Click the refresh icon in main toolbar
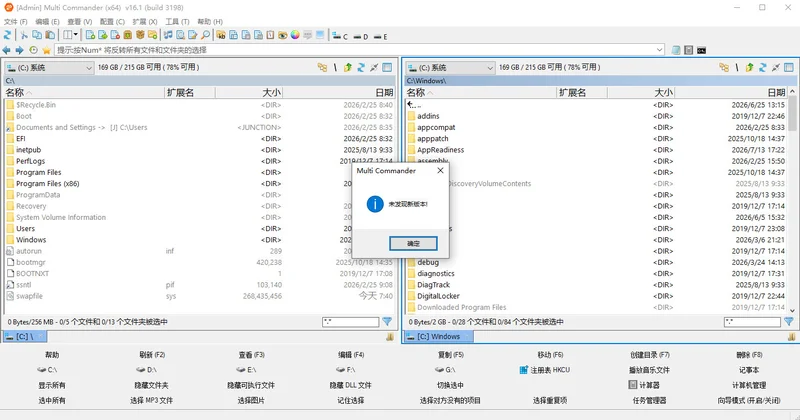The height and width of the screenshot is (420, 800). 7,35
